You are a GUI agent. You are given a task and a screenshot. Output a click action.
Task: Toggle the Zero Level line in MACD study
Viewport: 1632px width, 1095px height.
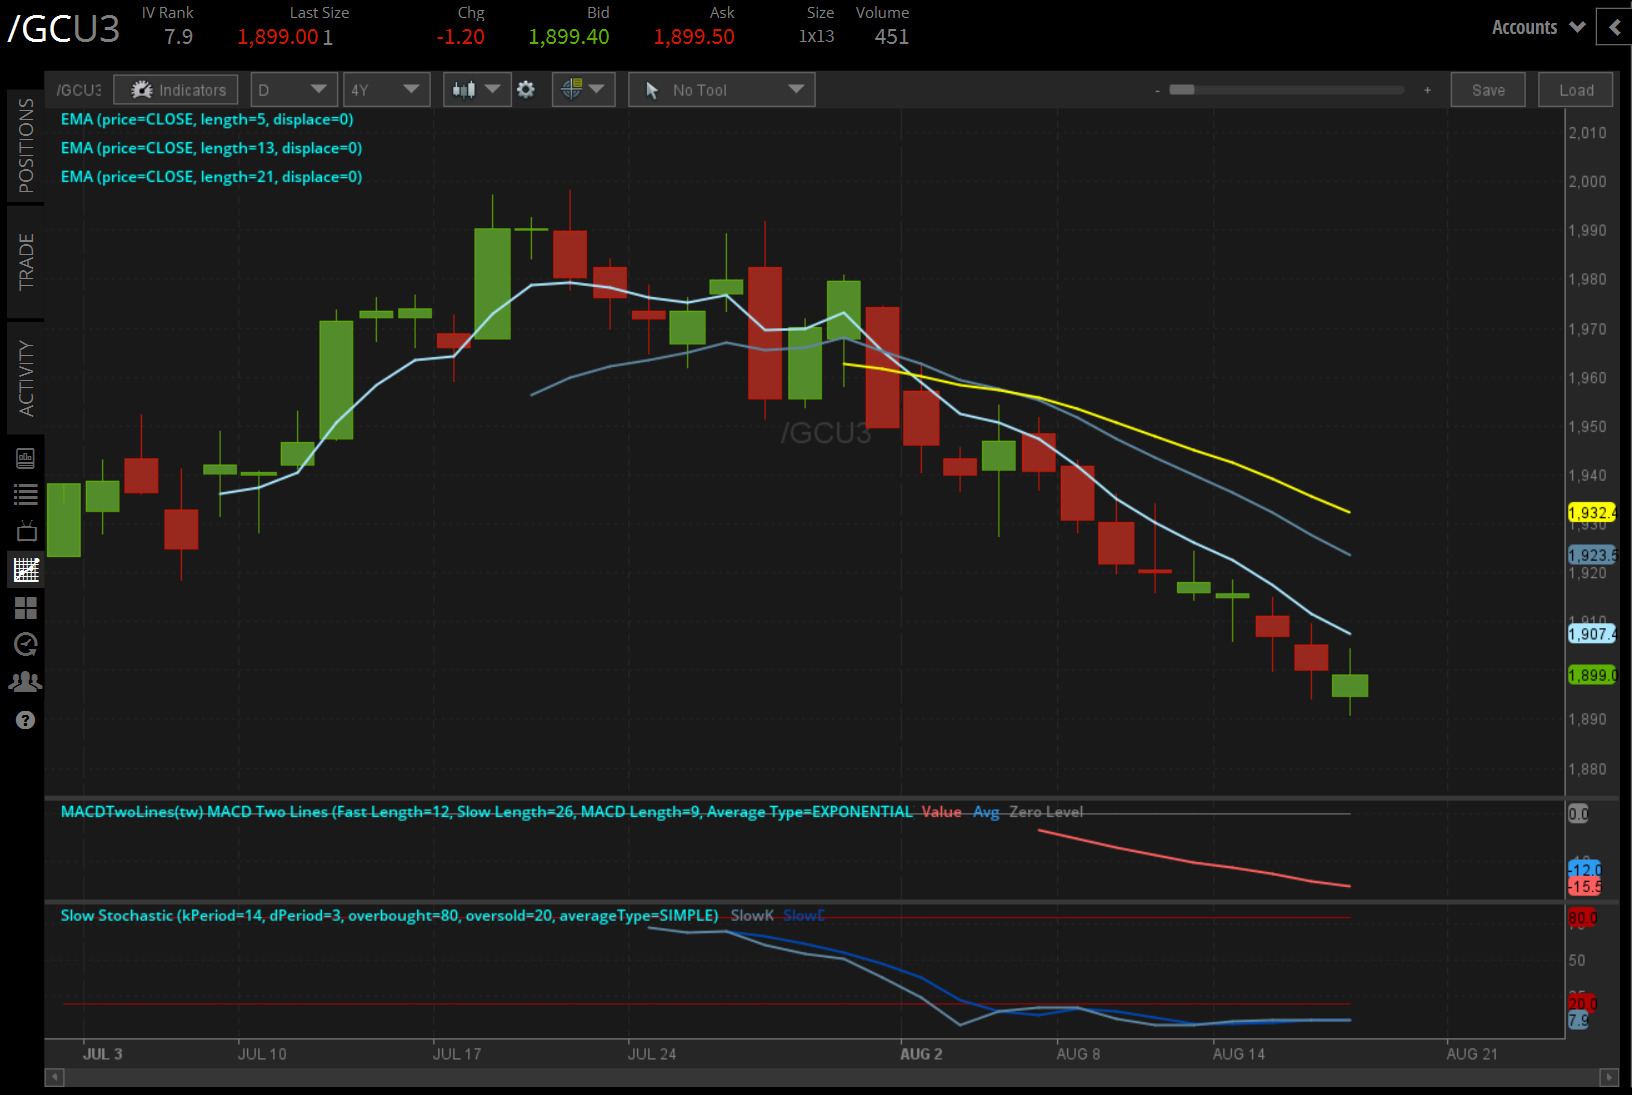(x=1045, y=812)
